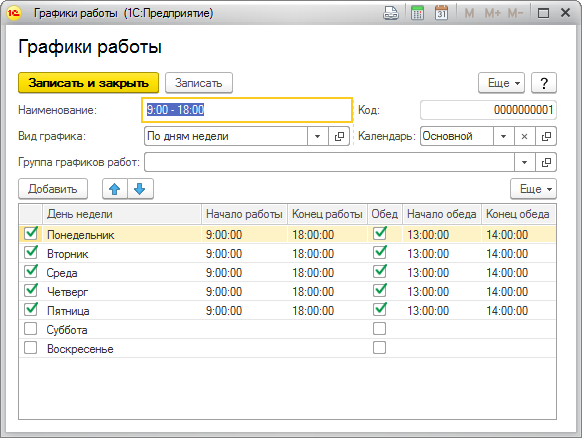The image size is (582, 438).
Task: Toggle the Обед checkbox for Воскресенье
Action: click(x=379, y=348)
